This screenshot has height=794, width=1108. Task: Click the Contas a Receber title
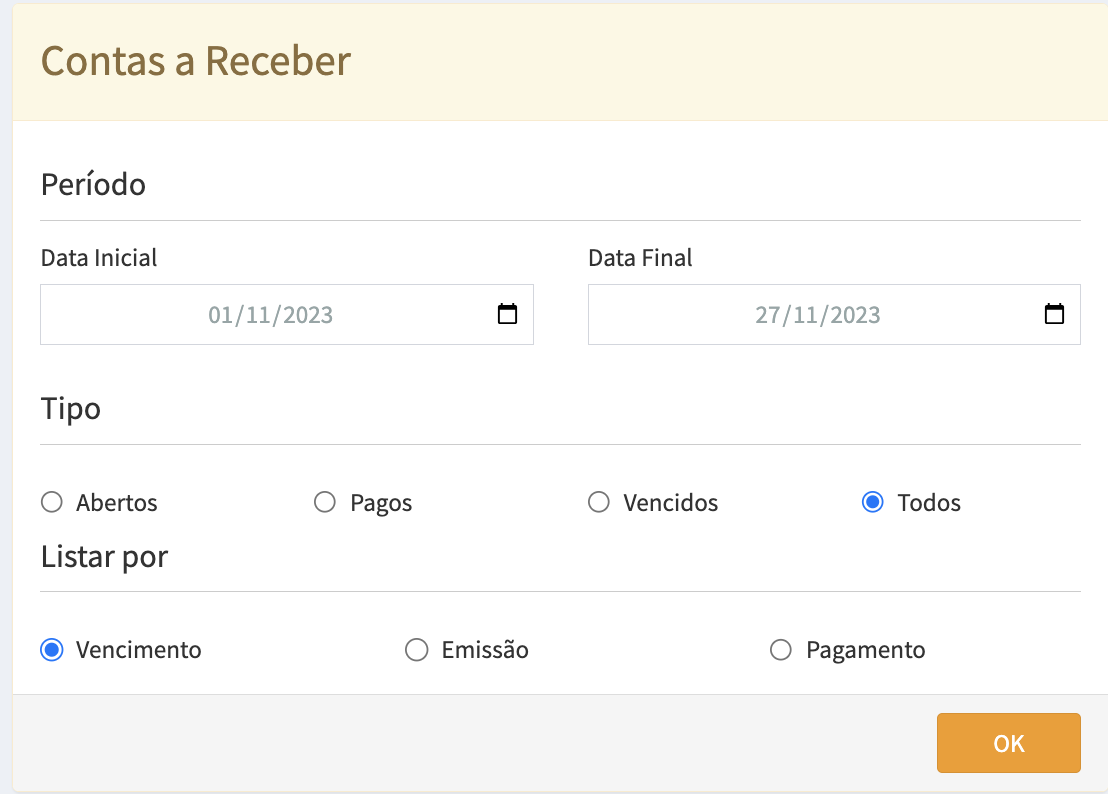[x=196, y=61]
